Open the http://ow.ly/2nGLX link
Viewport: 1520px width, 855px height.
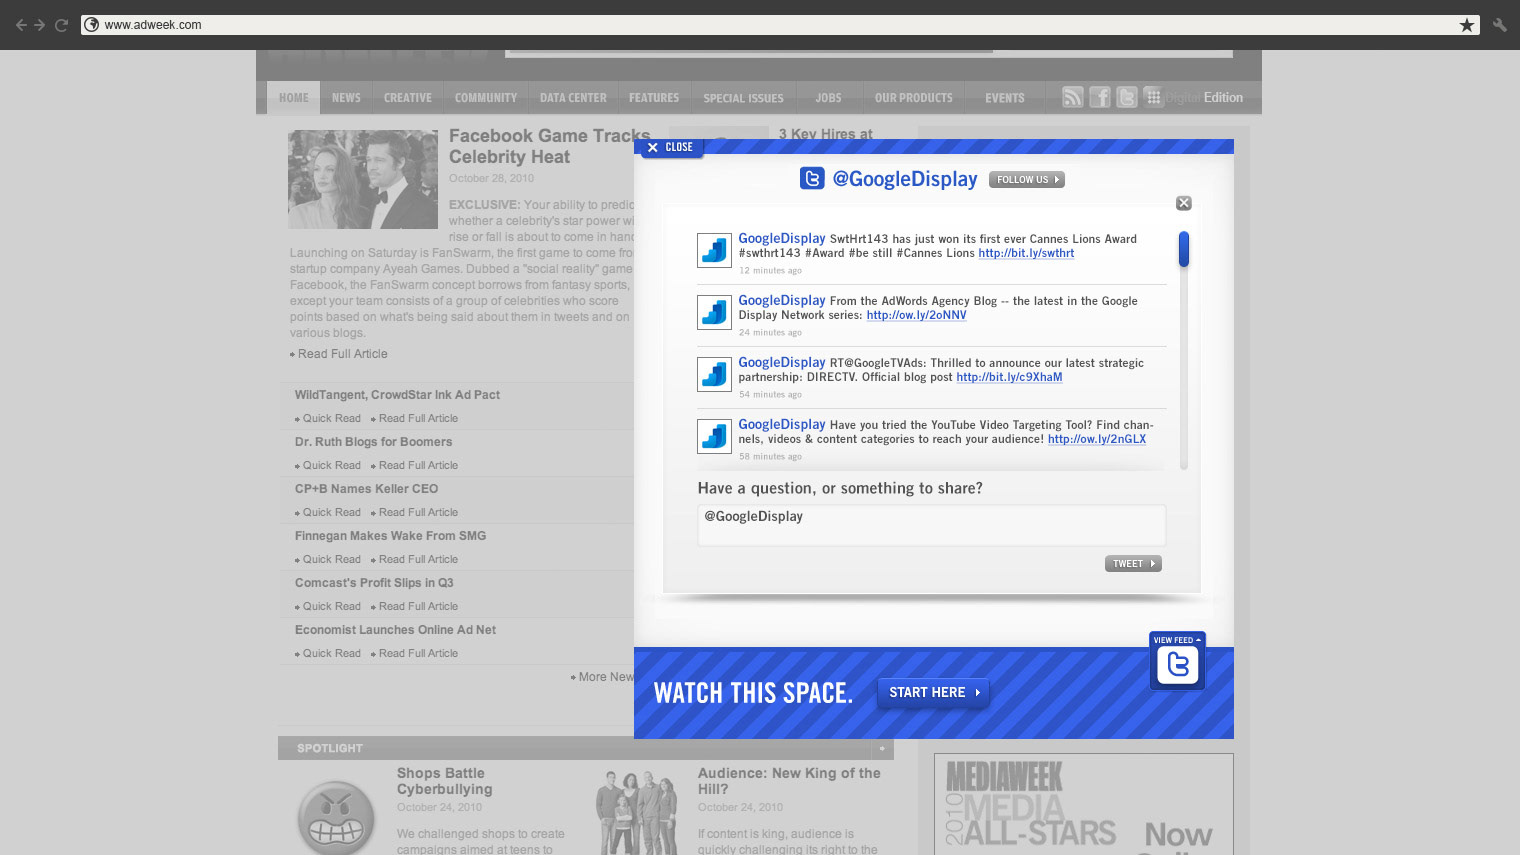point(1097,439)
